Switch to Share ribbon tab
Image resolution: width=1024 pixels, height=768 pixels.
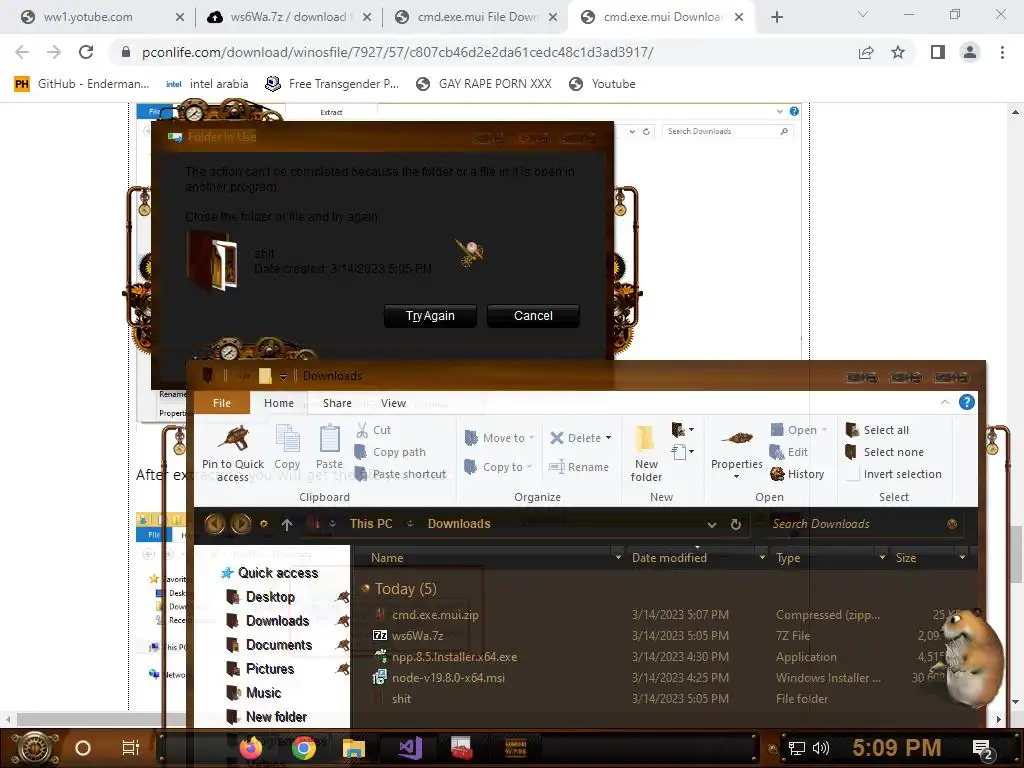(x=337, y=403)
